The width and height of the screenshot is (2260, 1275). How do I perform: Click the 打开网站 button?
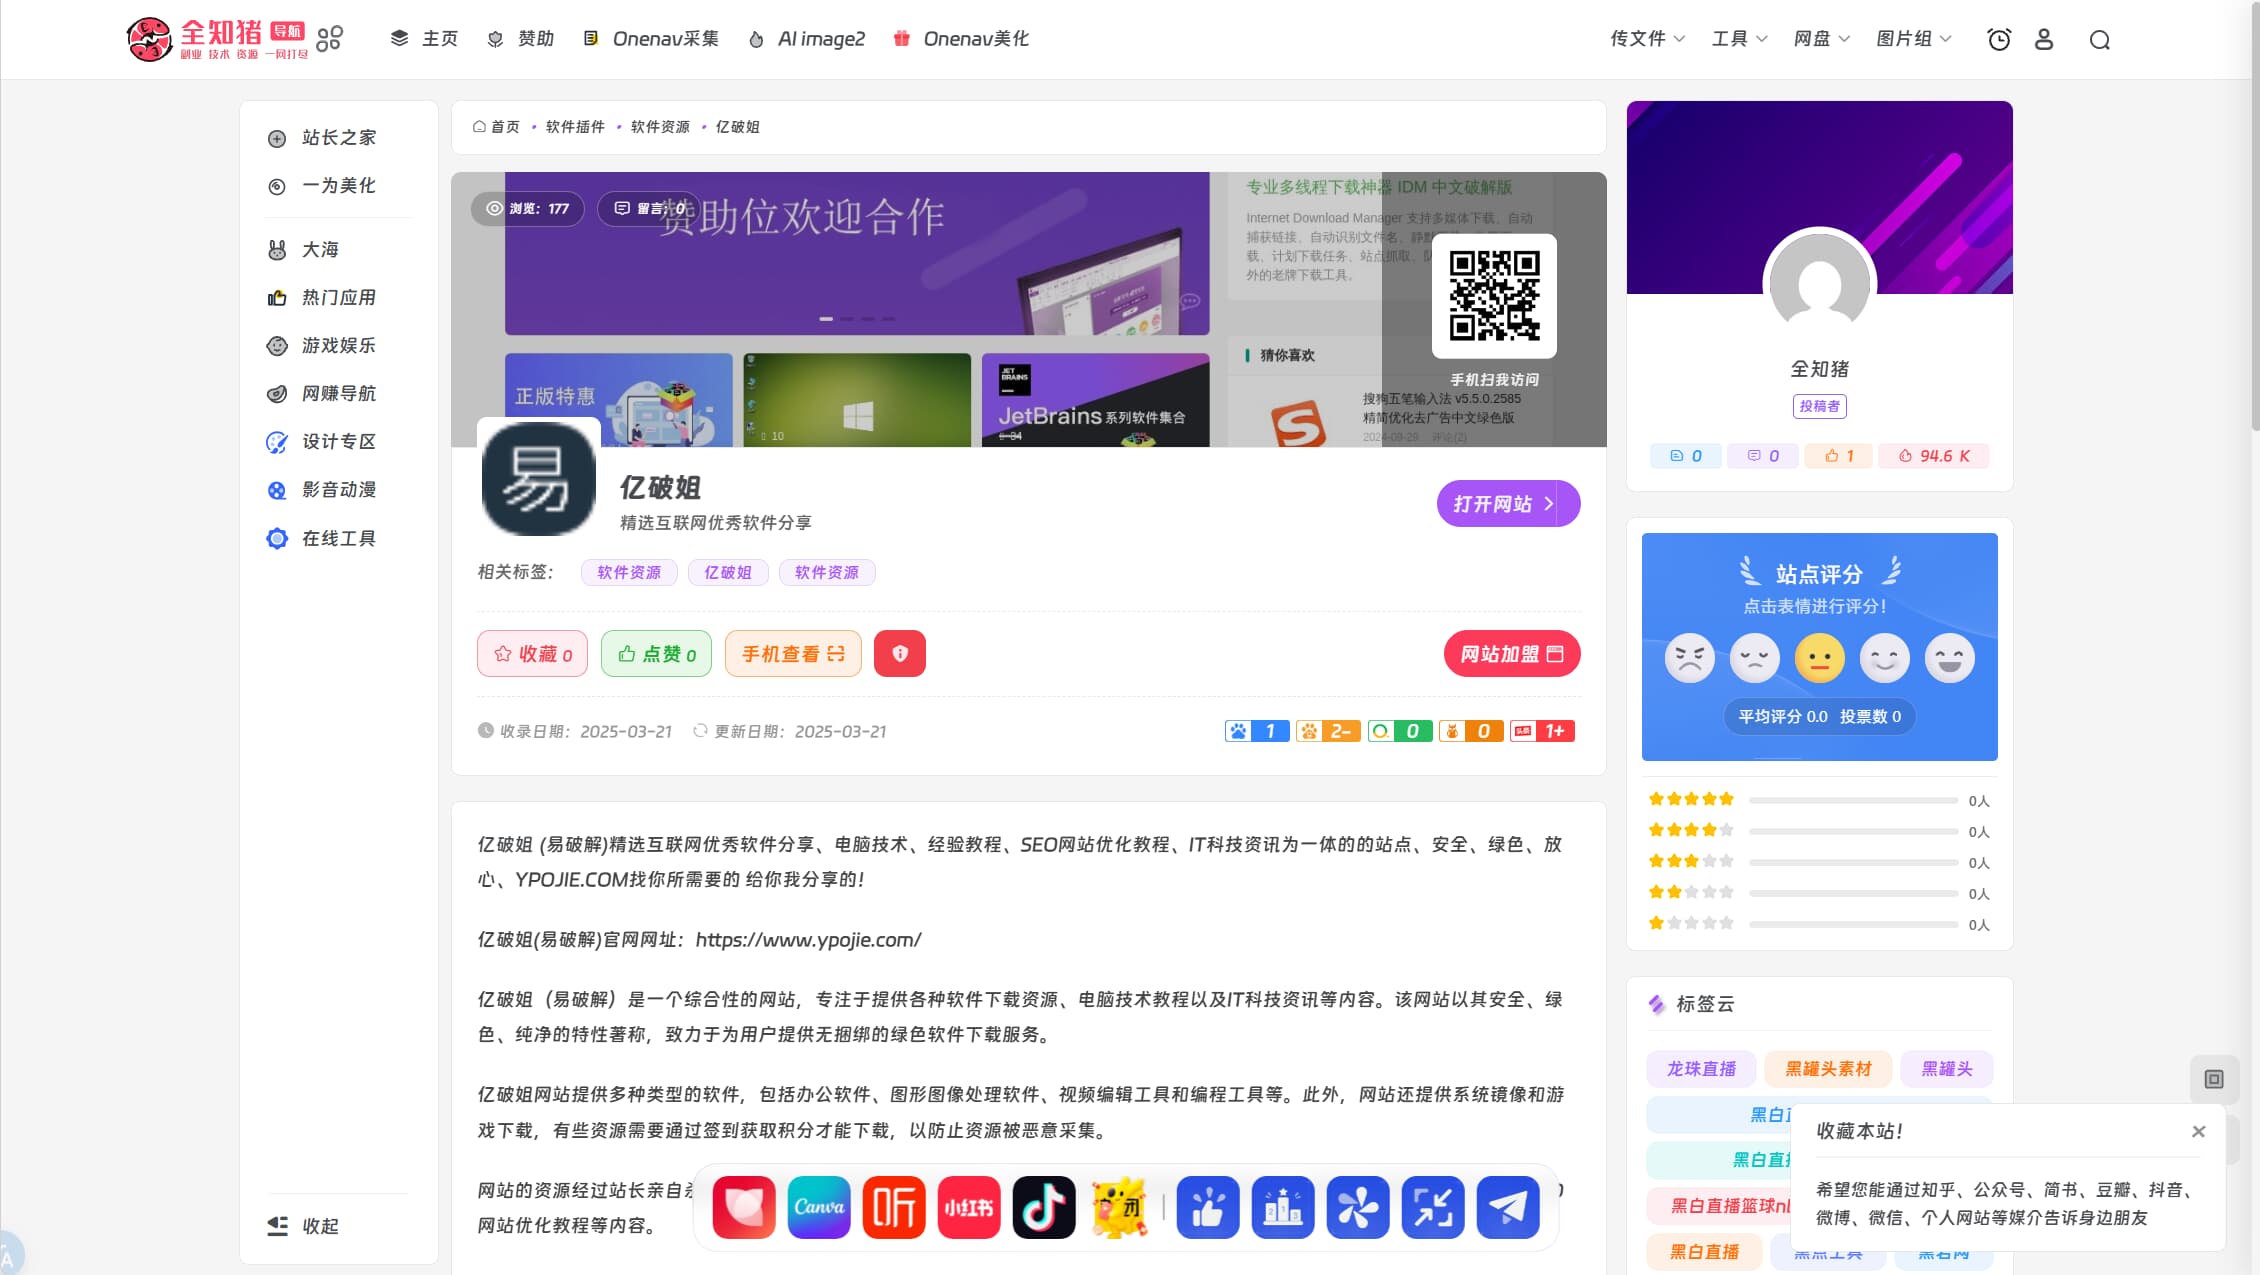tap(1508, 504)
